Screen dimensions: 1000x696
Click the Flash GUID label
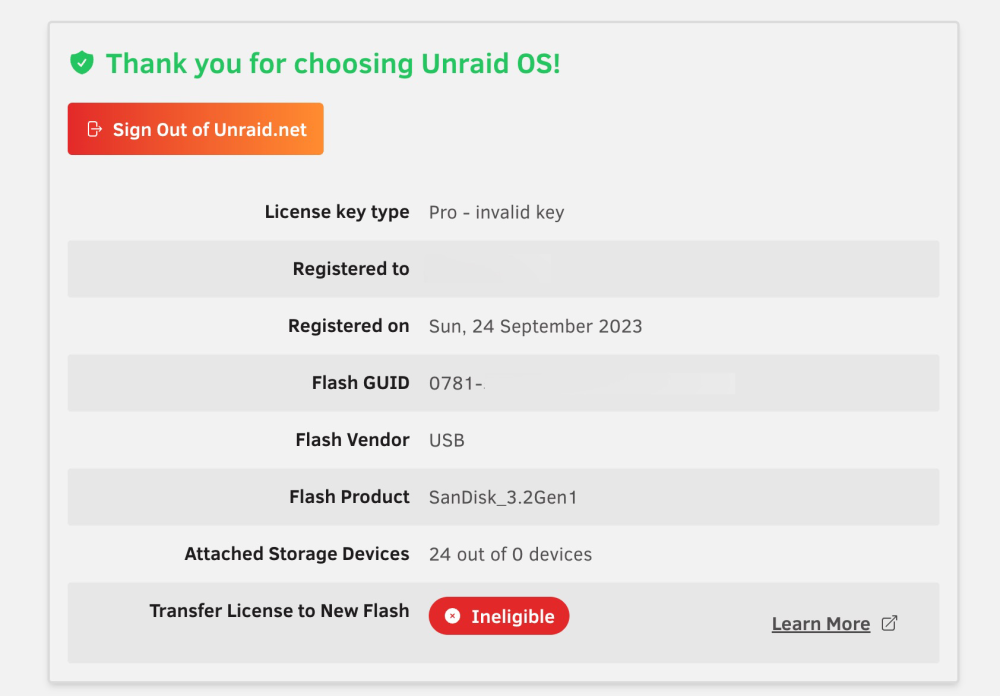[360, 383]
